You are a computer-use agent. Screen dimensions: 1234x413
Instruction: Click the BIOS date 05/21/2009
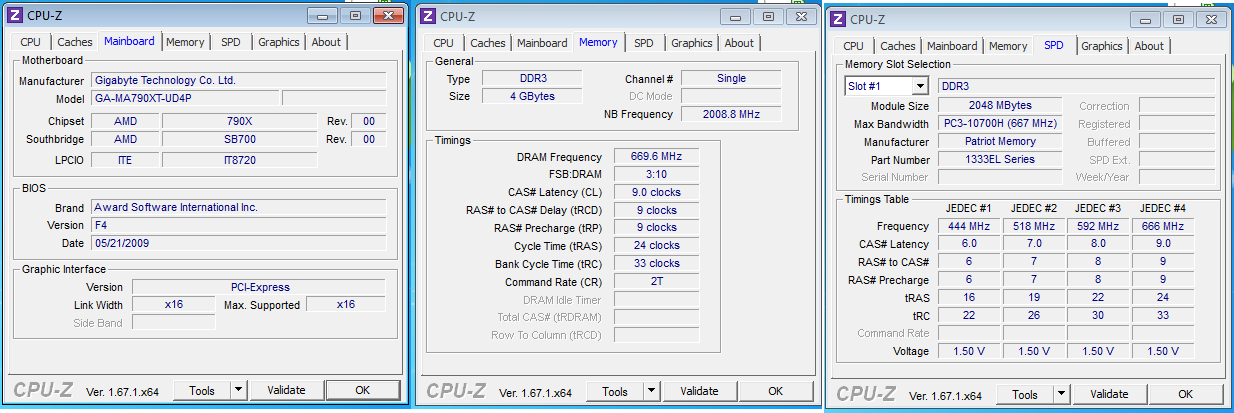(x=238, y=243)
